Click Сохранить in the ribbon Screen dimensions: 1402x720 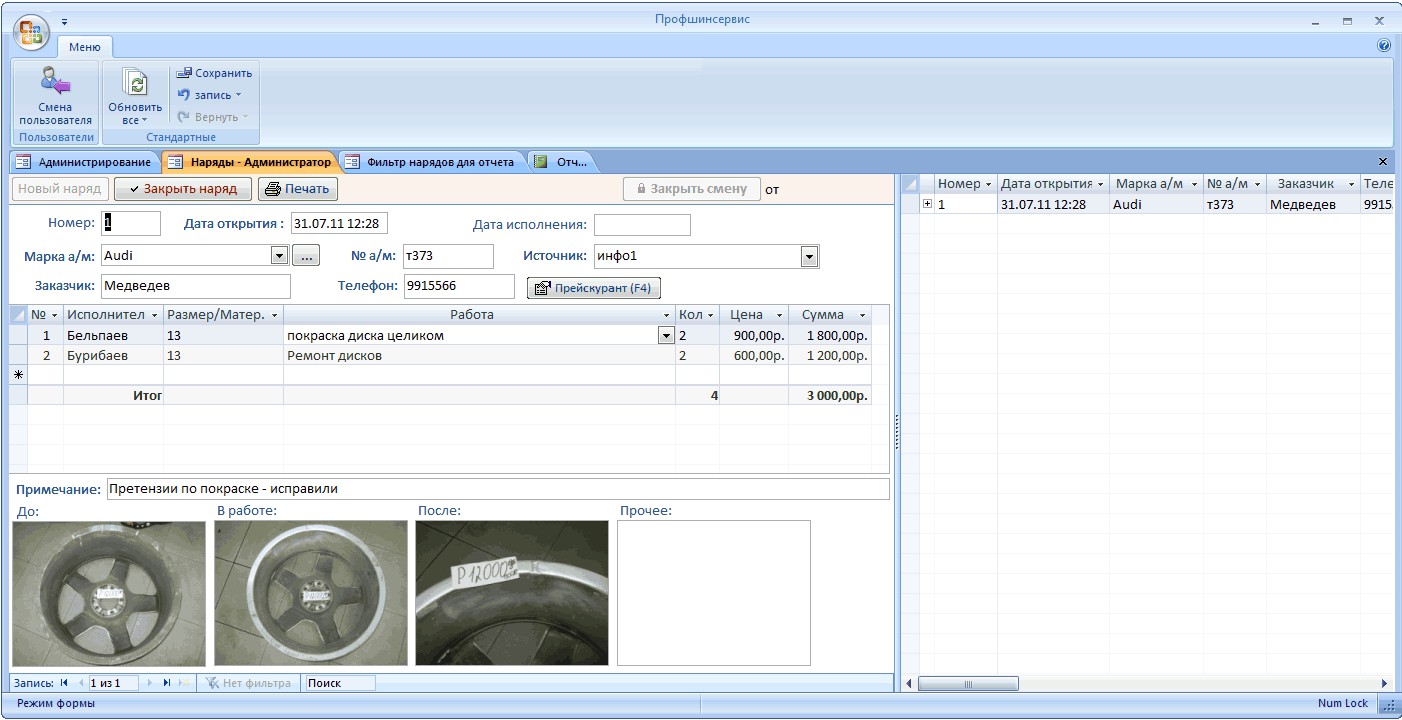pos(214,73)
